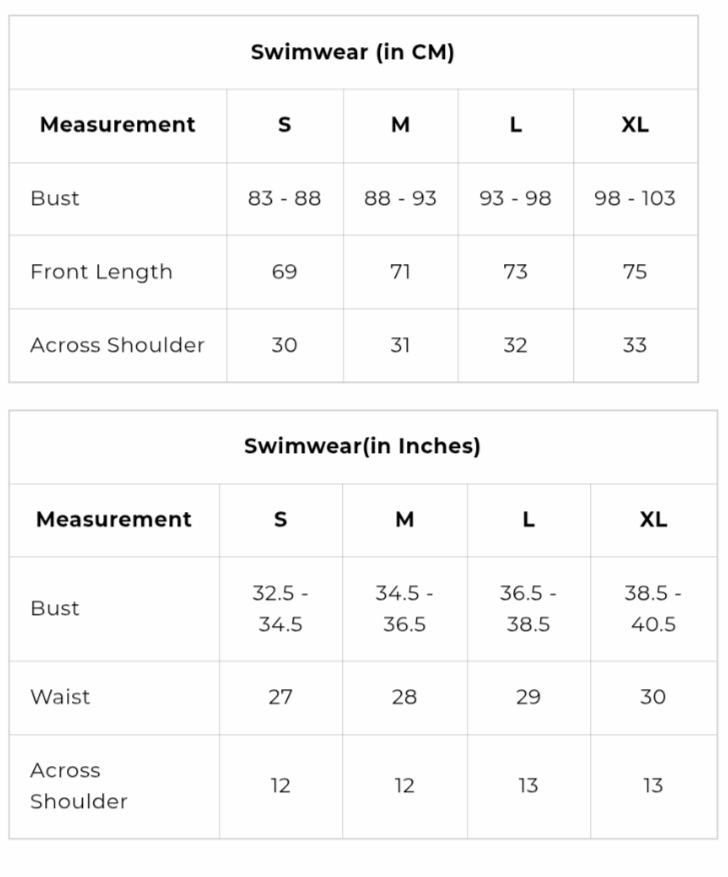Click the 32.5 - 34.5 bust cell
728x877 pixels.
[x=280, y=608]
